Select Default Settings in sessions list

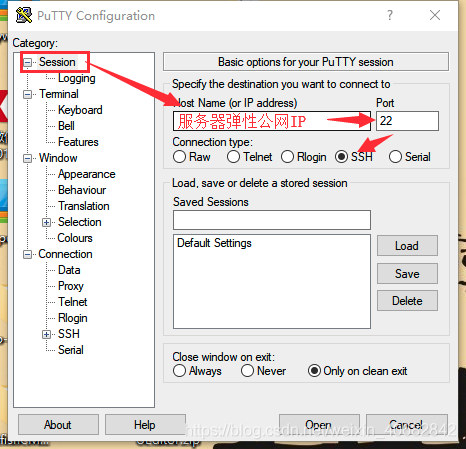click(x=214, y=243)
